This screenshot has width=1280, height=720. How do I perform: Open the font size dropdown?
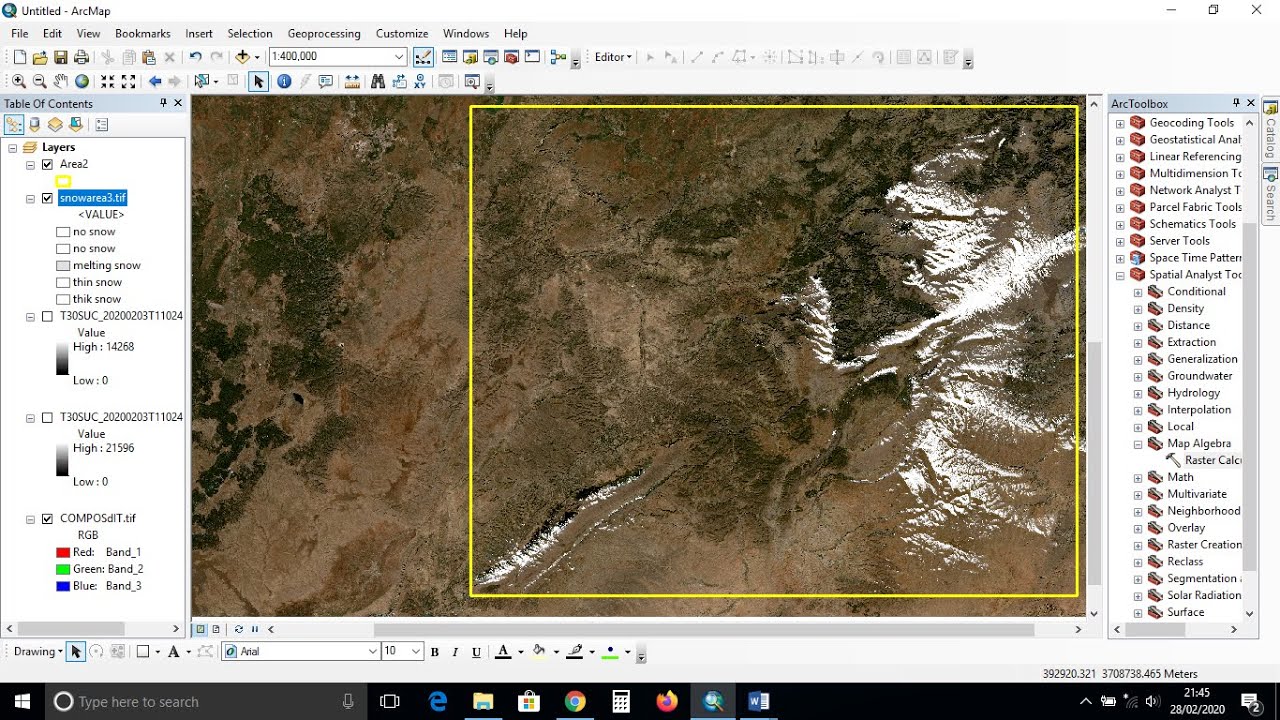tap(416, 652)
